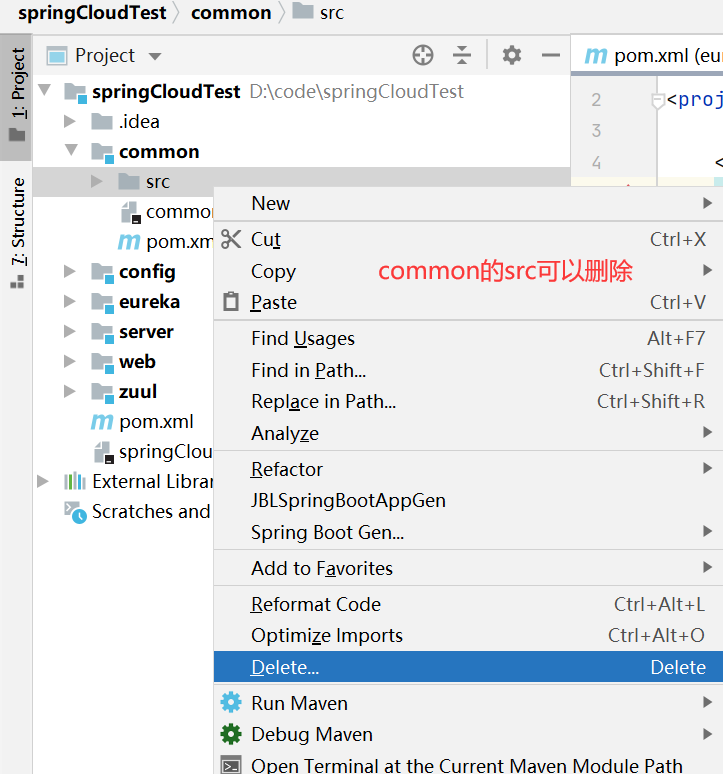Open the Analyze submenu
The height and width of the screenshot is (774, 723).
click(x=468, y=433)
